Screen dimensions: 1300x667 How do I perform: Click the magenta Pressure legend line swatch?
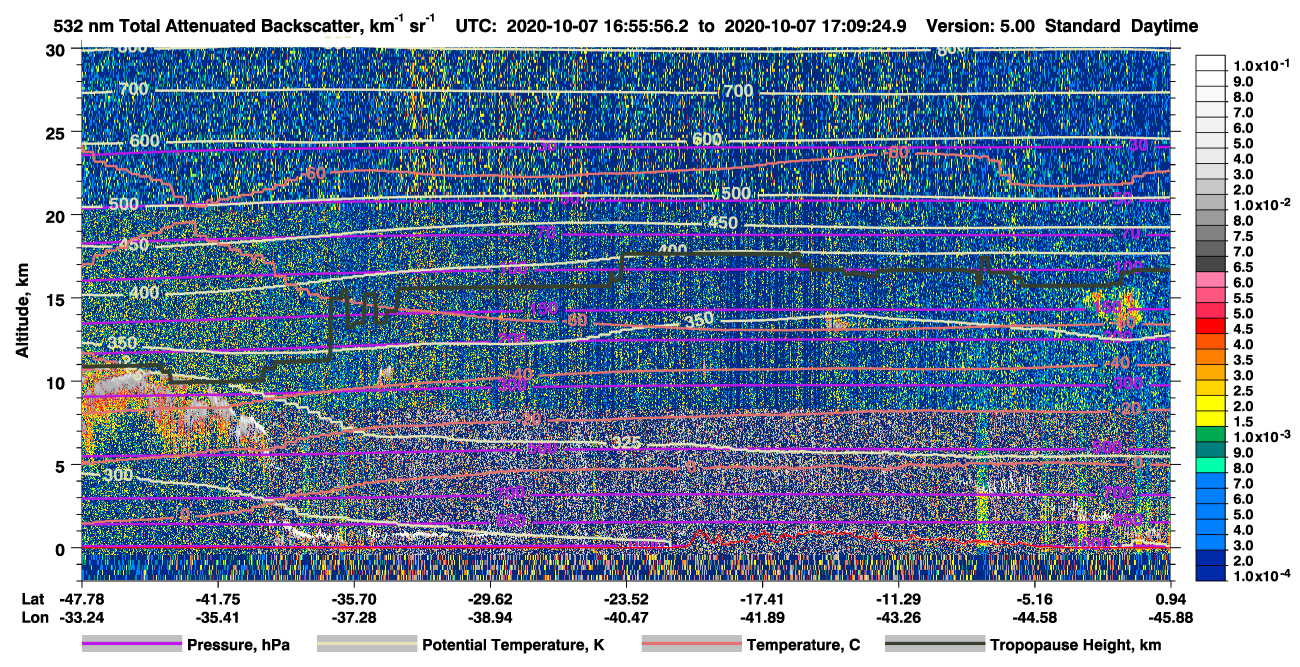[x=131, y=645]
